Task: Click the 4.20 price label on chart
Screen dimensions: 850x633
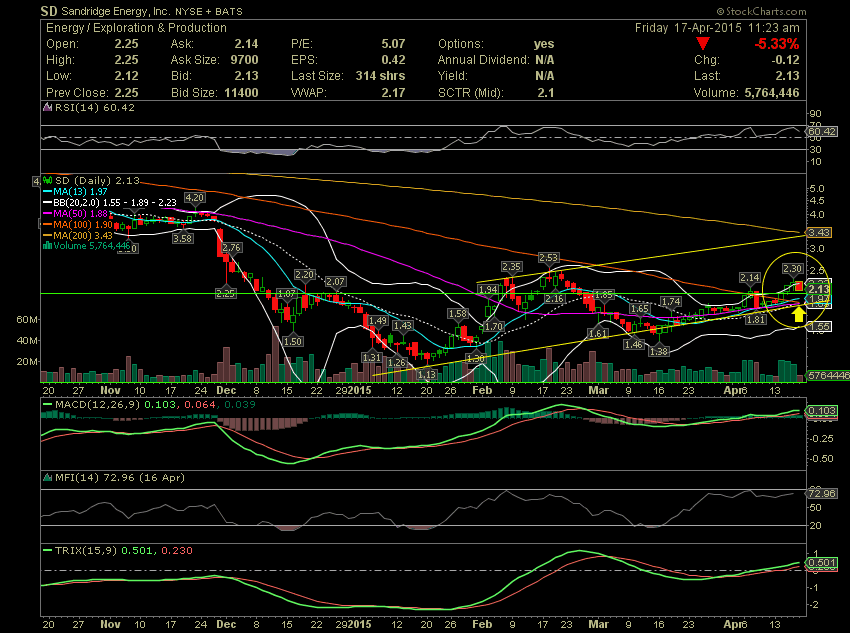Action: (x=195, y=198)
